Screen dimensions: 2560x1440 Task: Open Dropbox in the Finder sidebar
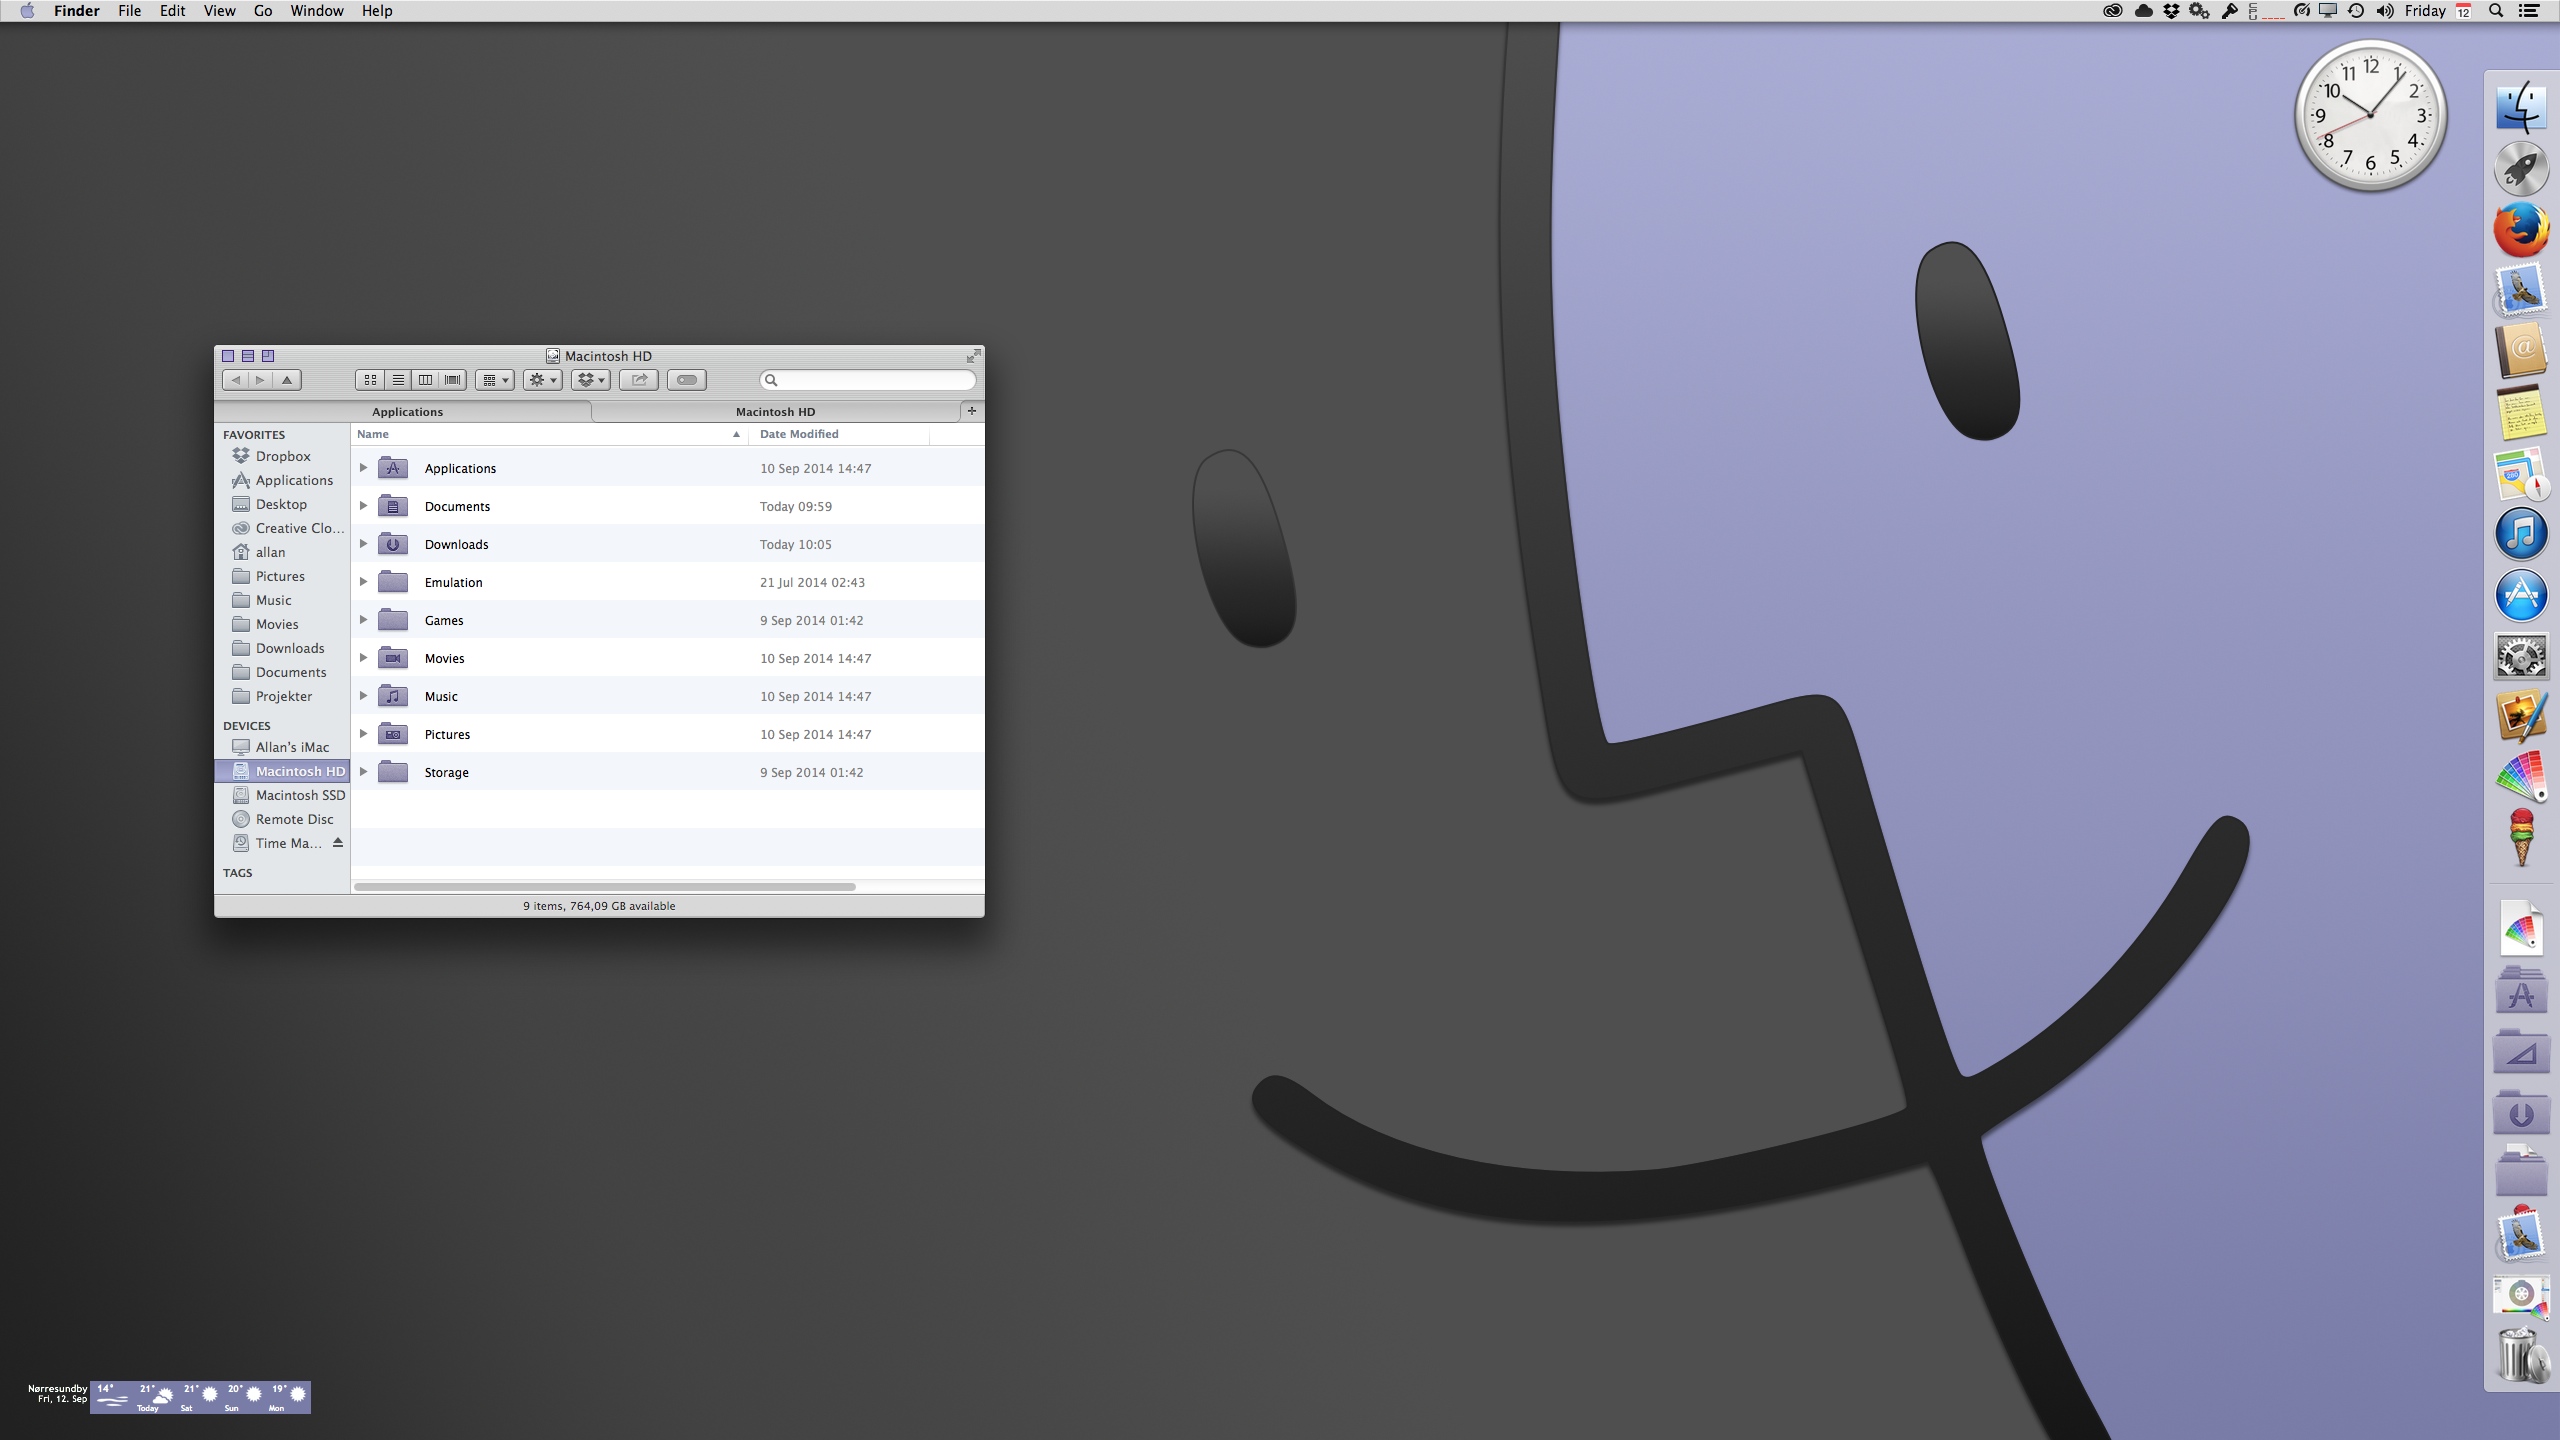283,456
